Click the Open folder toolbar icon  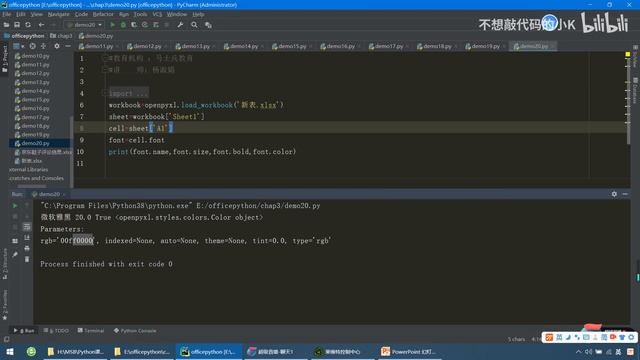[x=6, y=25]
